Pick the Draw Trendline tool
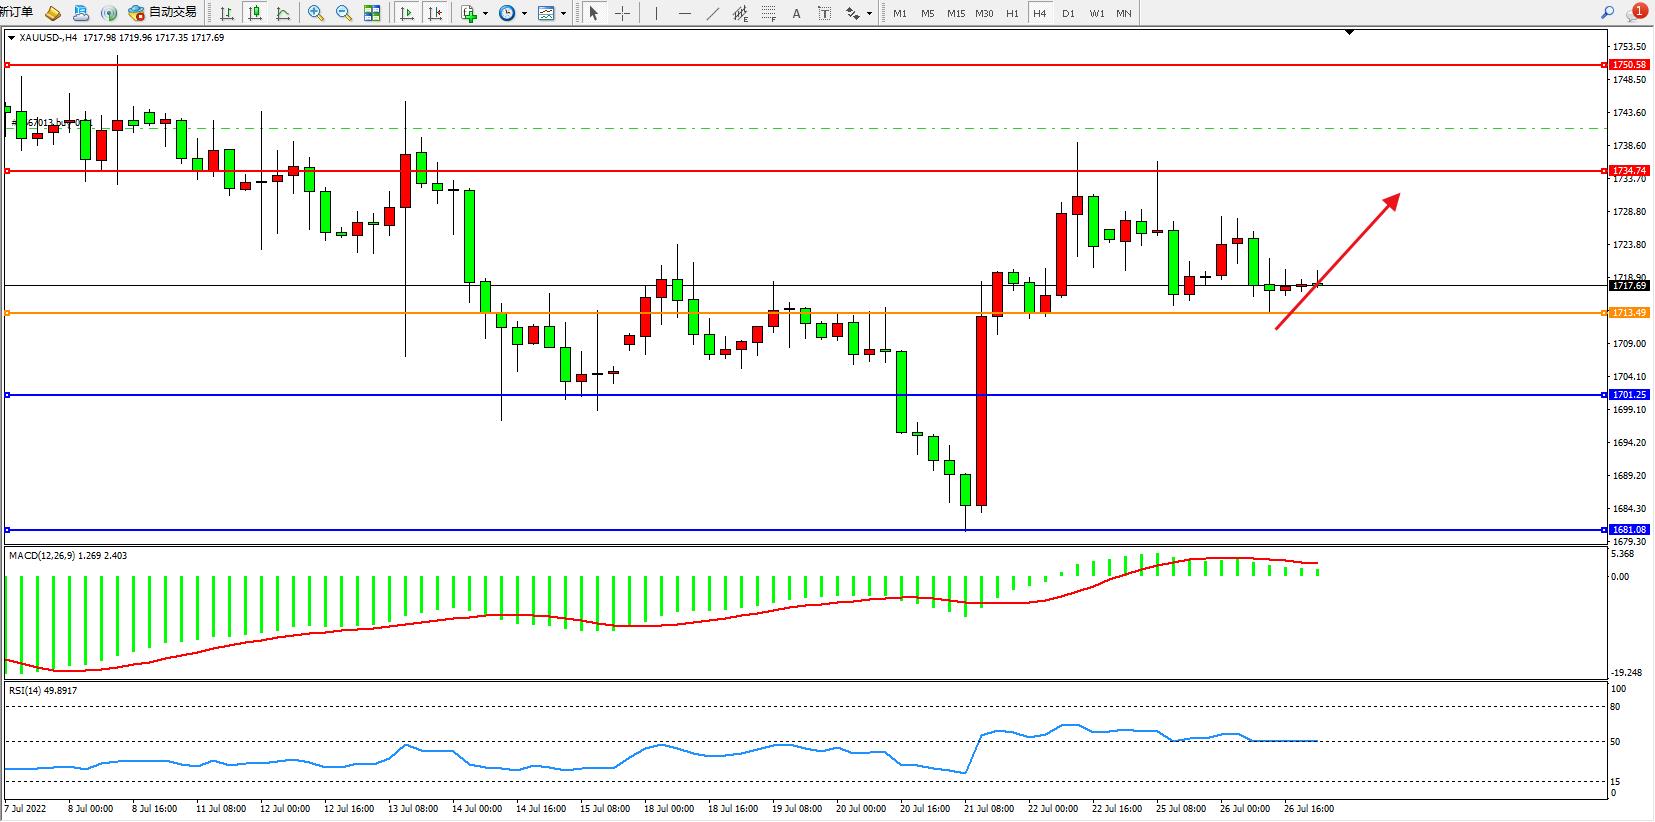The width and height of the screenshot is (1655, 822). point(712,13)
